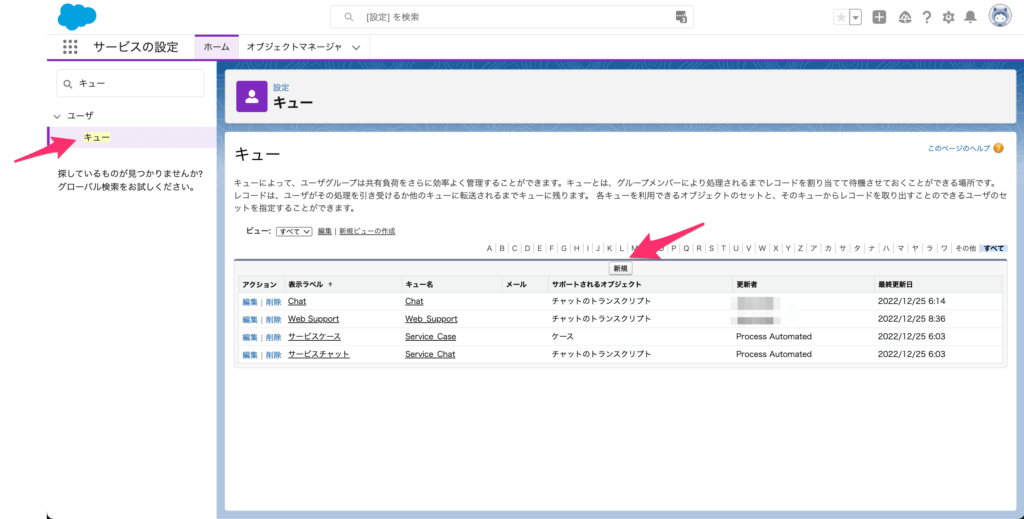1024x519 pixels.
Task: Filter the list by kana カ
Action: point(828,249)
